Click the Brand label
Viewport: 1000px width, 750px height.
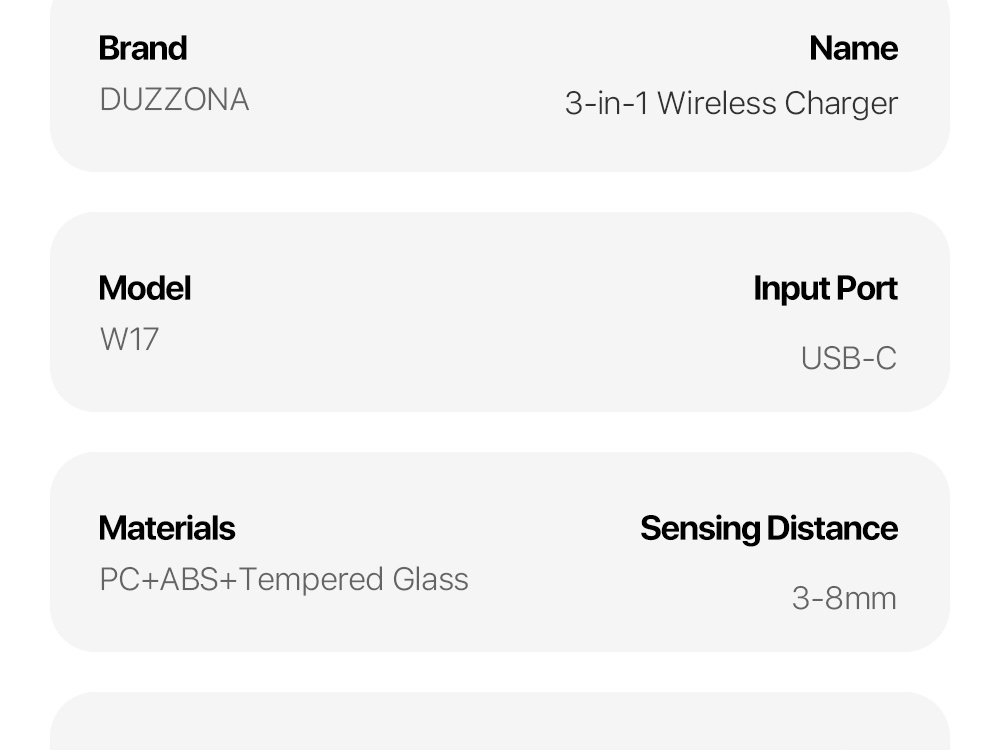point(143,48)
